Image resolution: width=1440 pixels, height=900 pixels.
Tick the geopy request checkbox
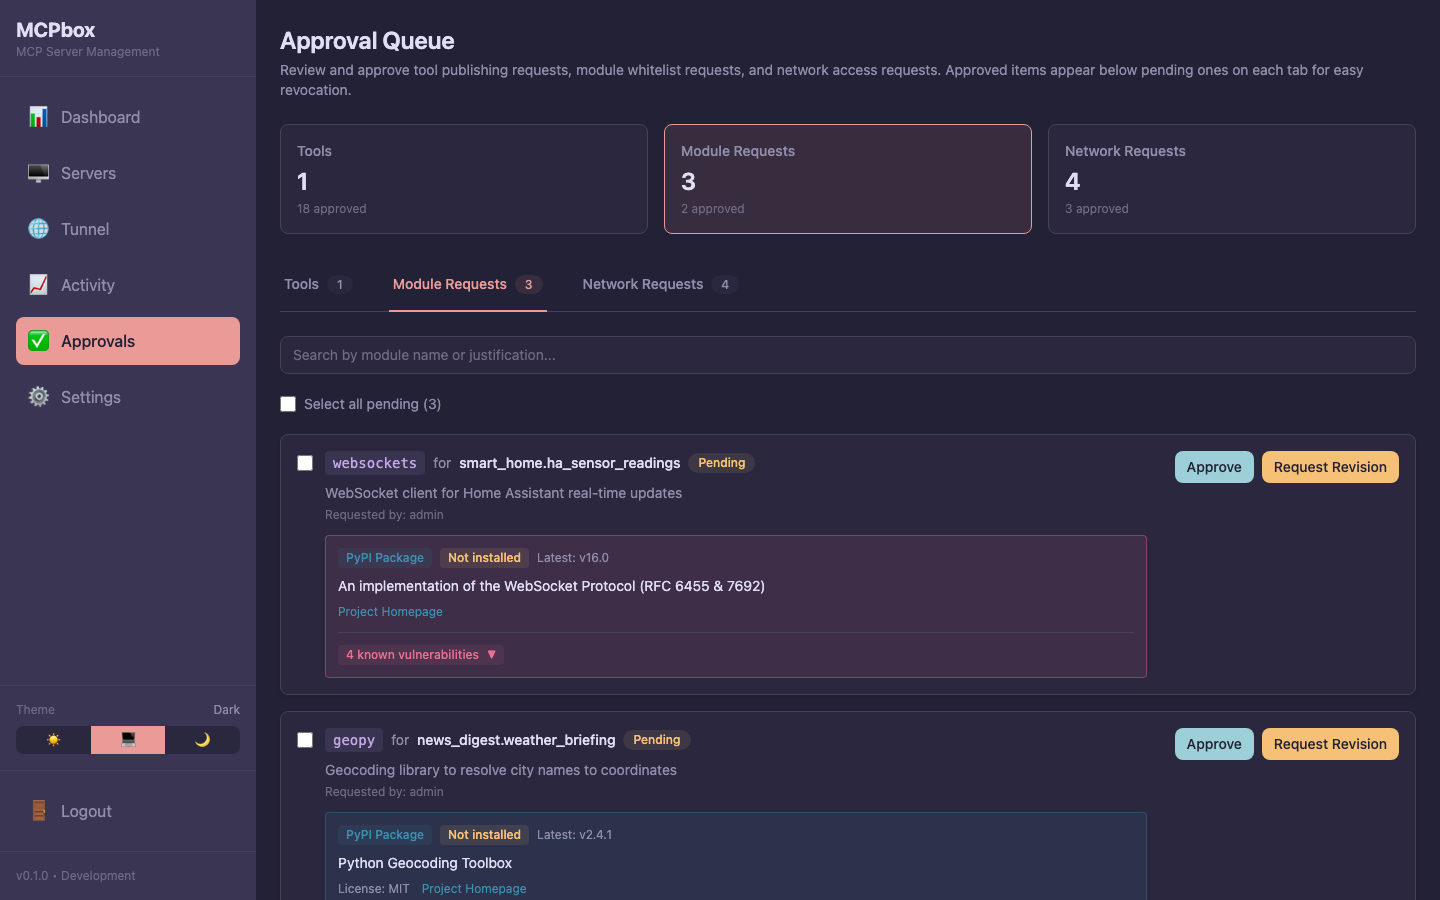(305, 740)
